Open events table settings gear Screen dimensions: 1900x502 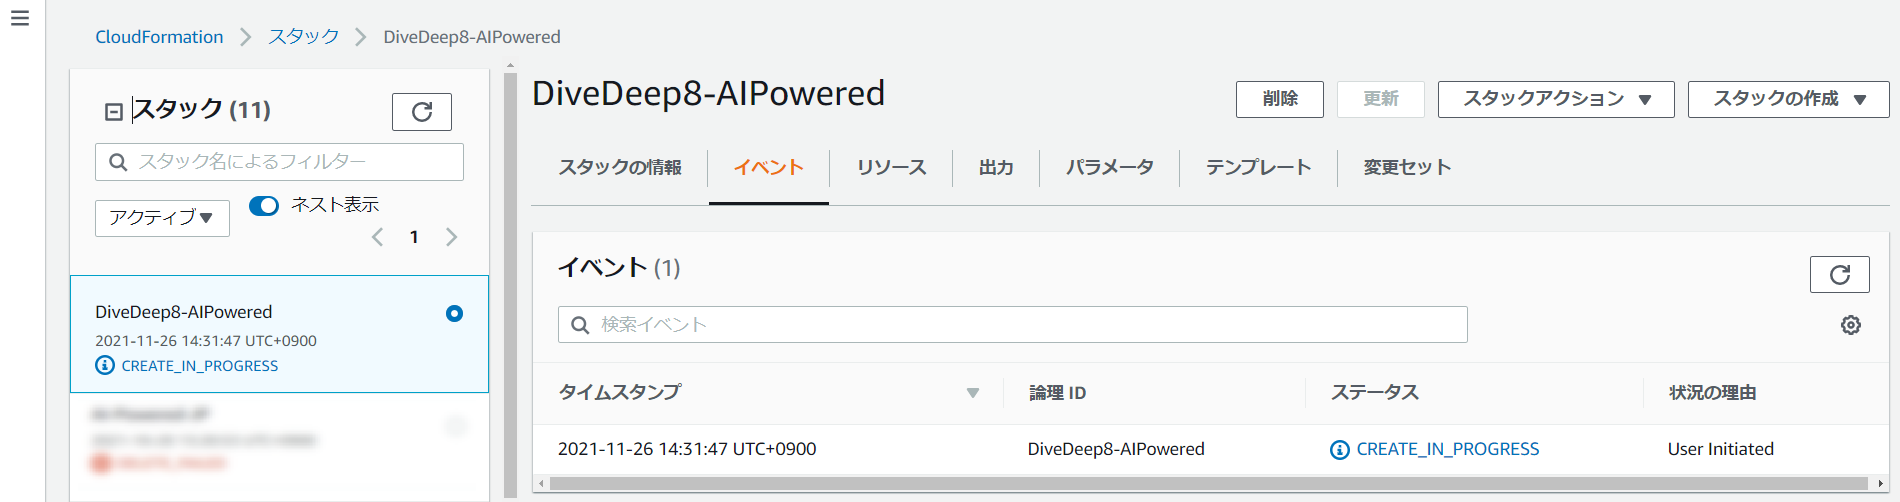pyautogui.click(x=1851, y=325)
